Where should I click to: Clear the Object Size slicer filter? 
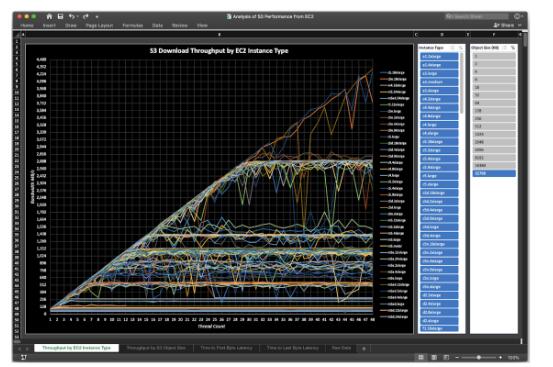coord(513,48)
